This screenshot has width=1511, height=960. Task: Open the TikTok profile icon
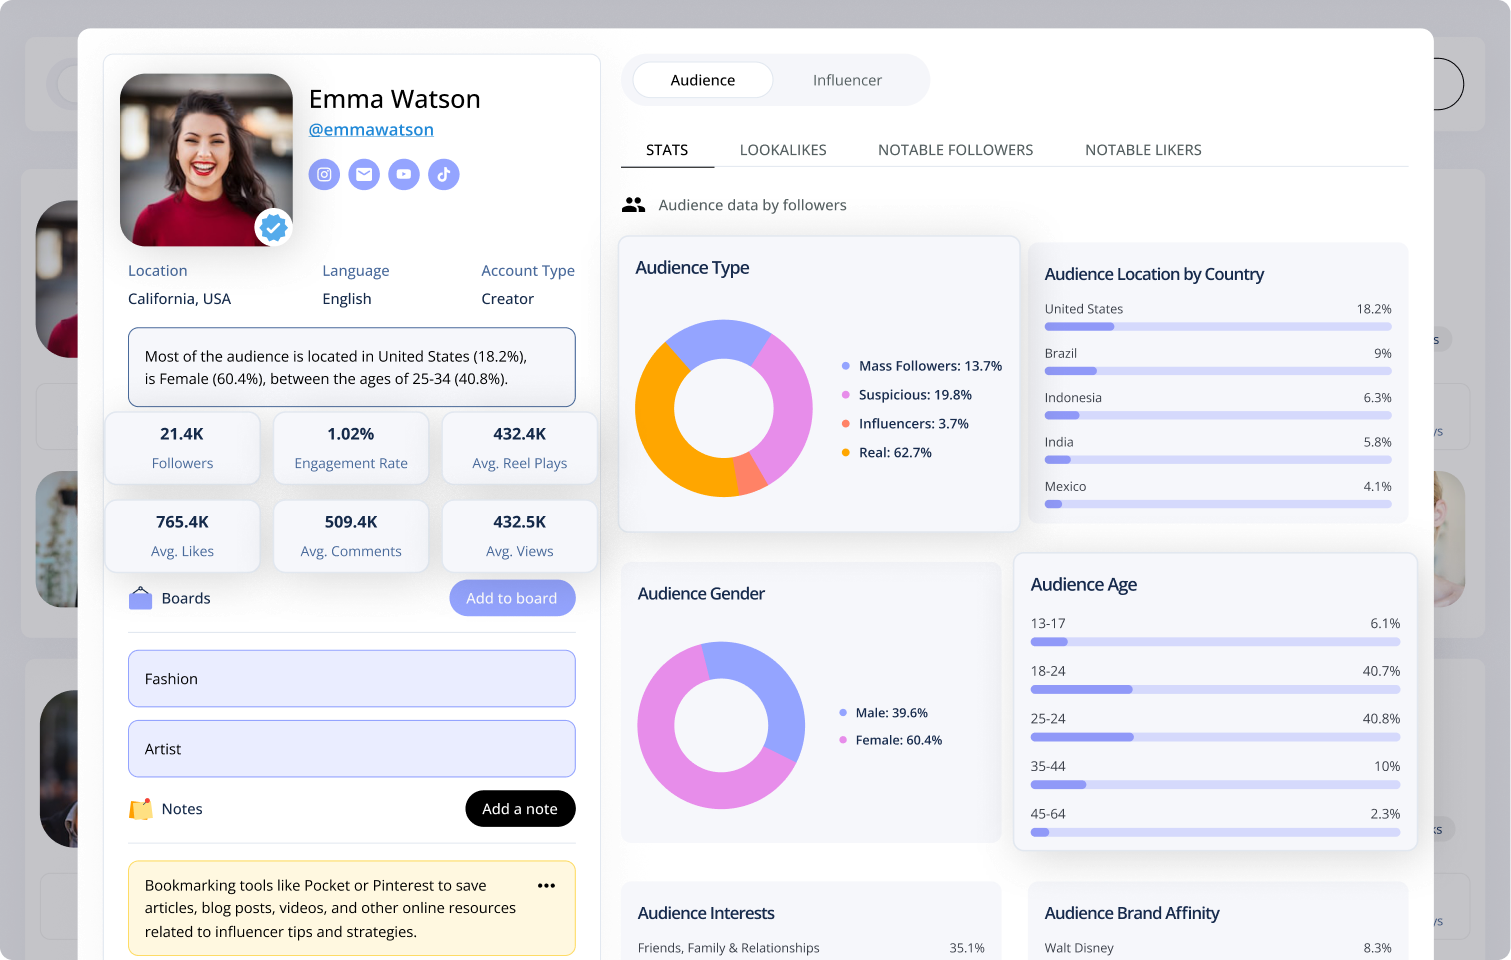444,174
